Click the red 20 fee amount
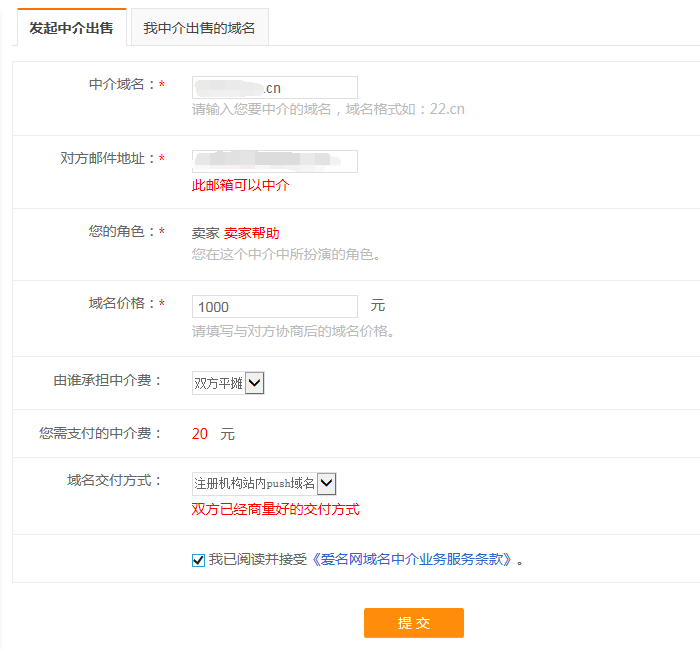The width and height of the screenshot is (700, 649). (x=200, y=434)
